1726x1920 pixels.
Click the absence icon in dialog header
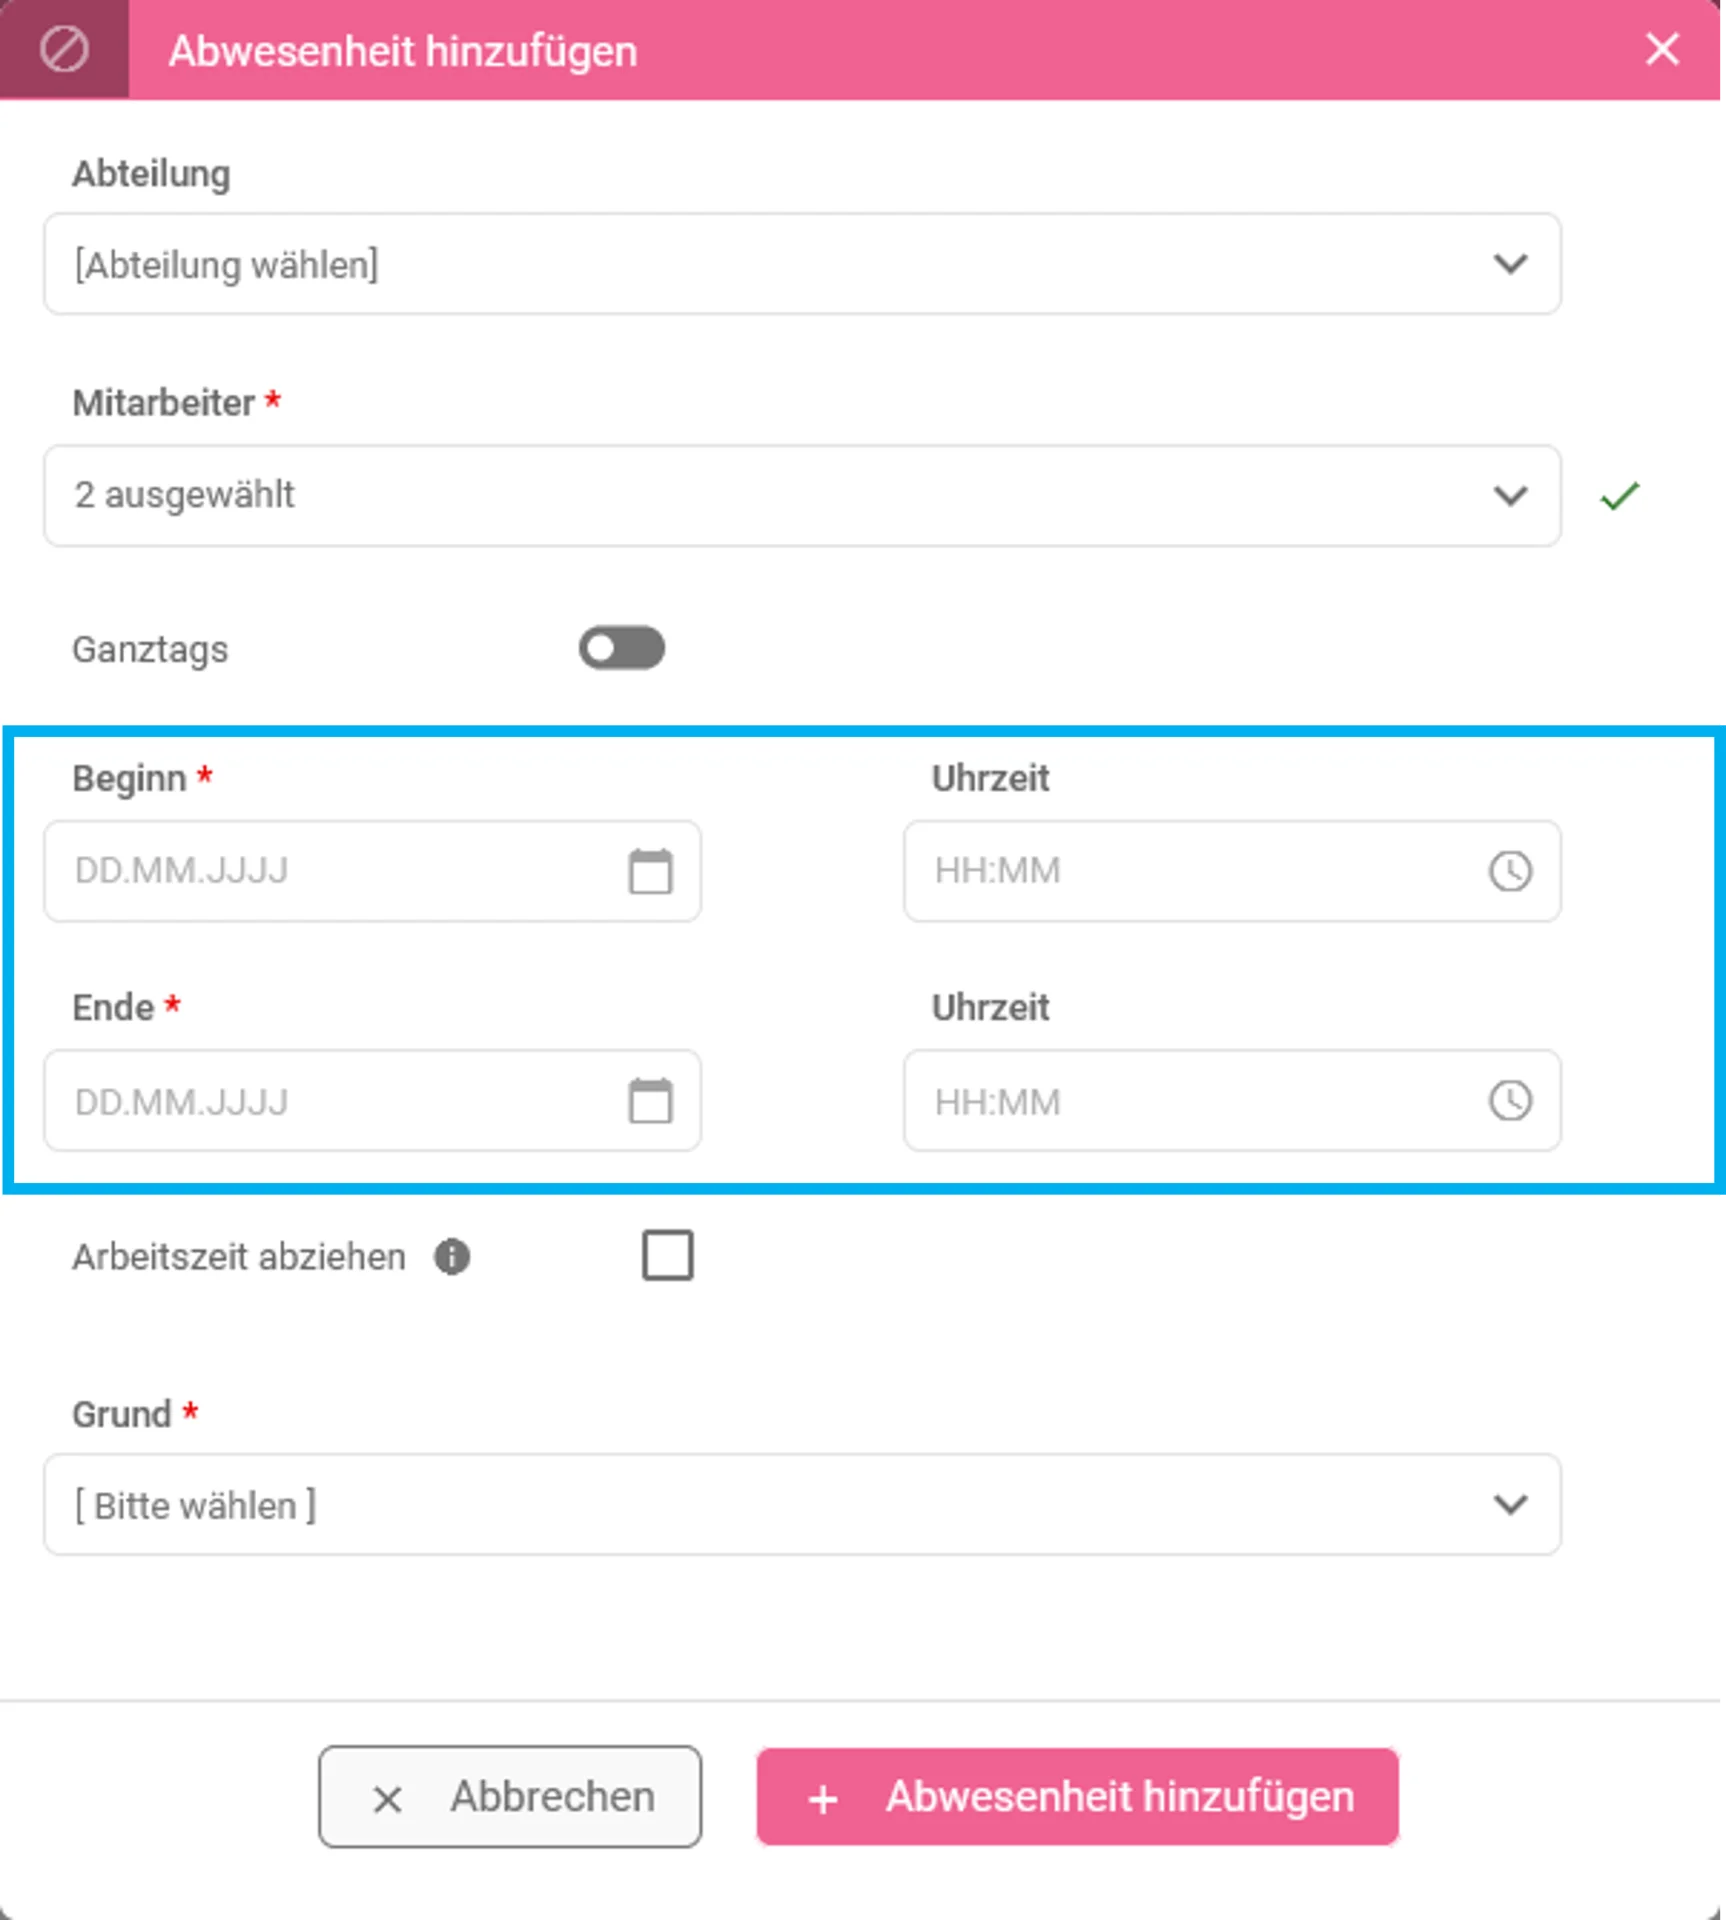pyautogui.click(x=64, y=49)
